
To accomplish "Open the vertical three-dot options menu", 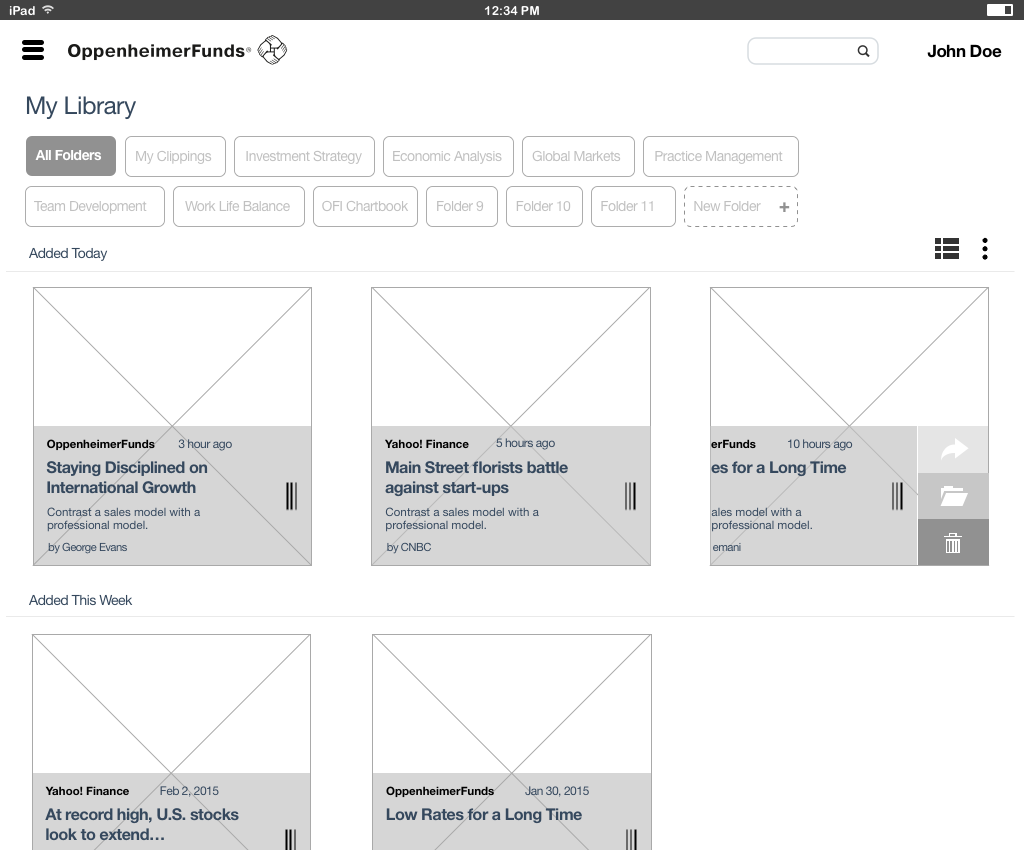I will (x=985, y=249).
